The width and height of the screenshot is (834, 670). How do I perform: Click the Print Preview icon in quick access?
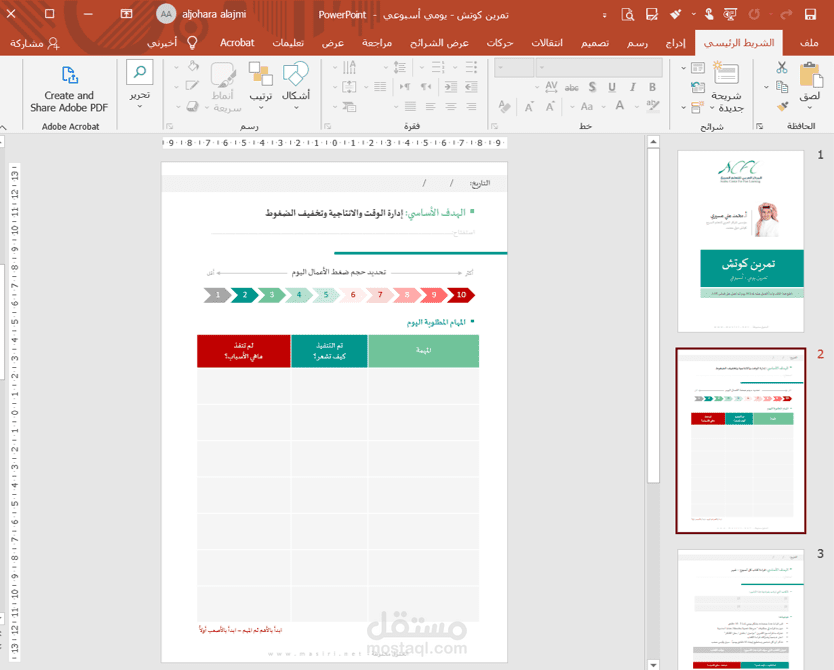point(628,14)
